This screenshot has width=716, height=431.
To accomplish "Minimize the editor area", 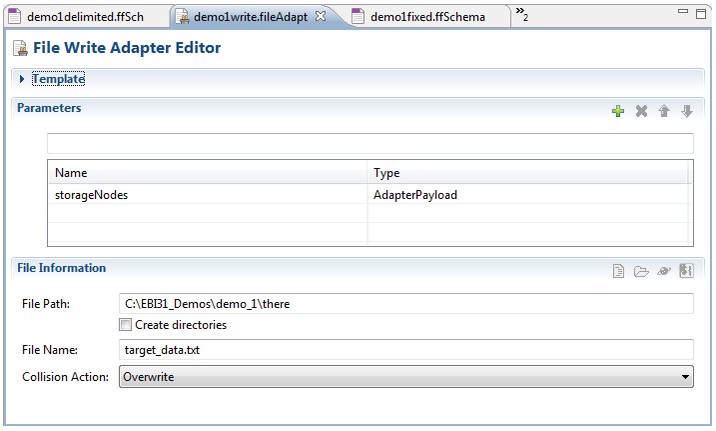I will 683,12.
